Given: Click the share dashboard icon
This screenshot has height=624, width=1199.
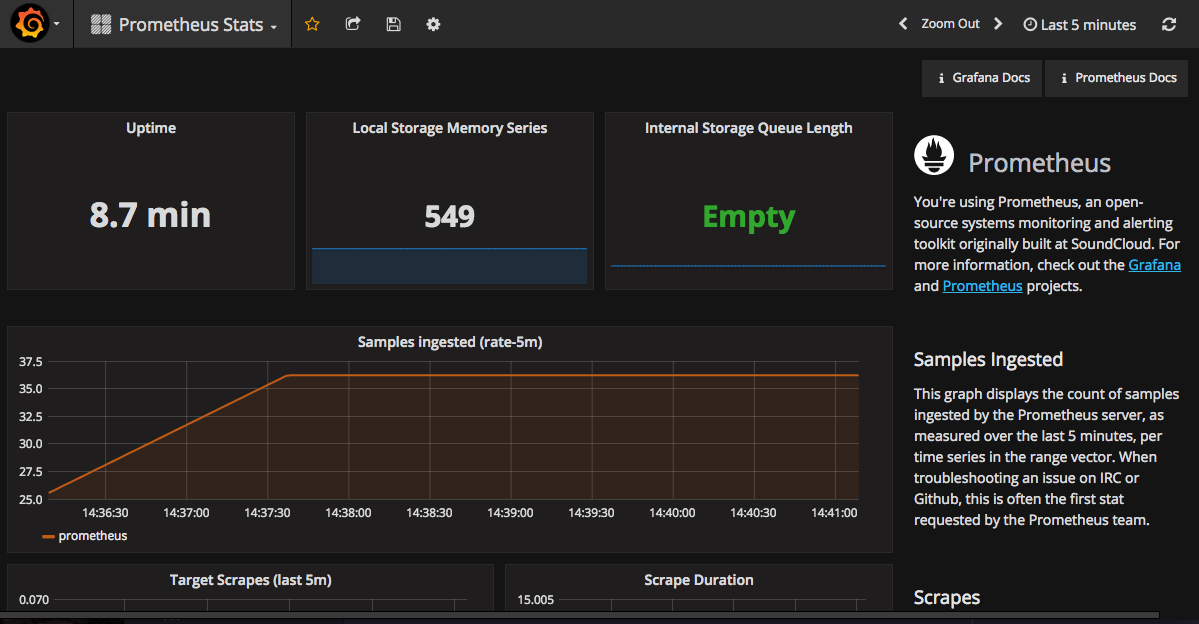Looking at the screenshot, I should coord(352,23).
